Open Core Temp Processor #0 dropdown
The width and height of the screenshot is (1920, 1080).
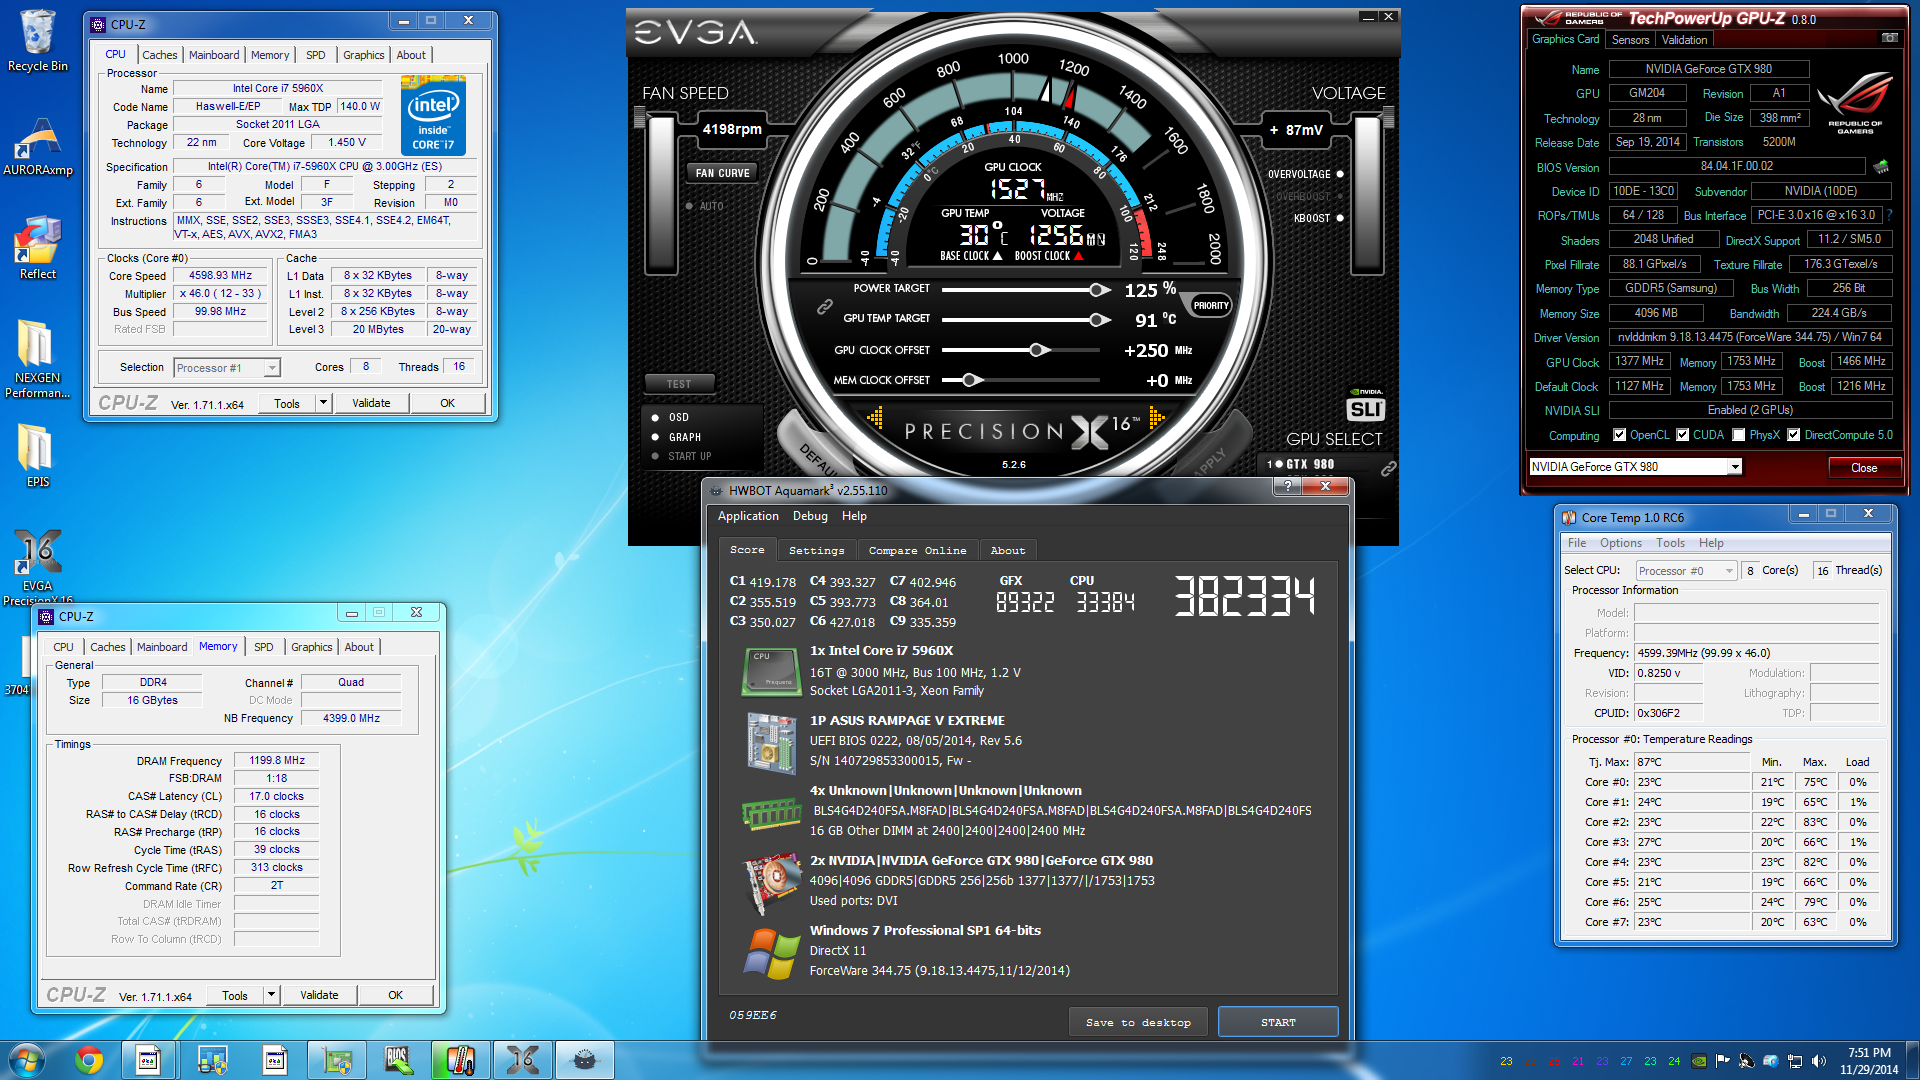tap(1686, 571)
